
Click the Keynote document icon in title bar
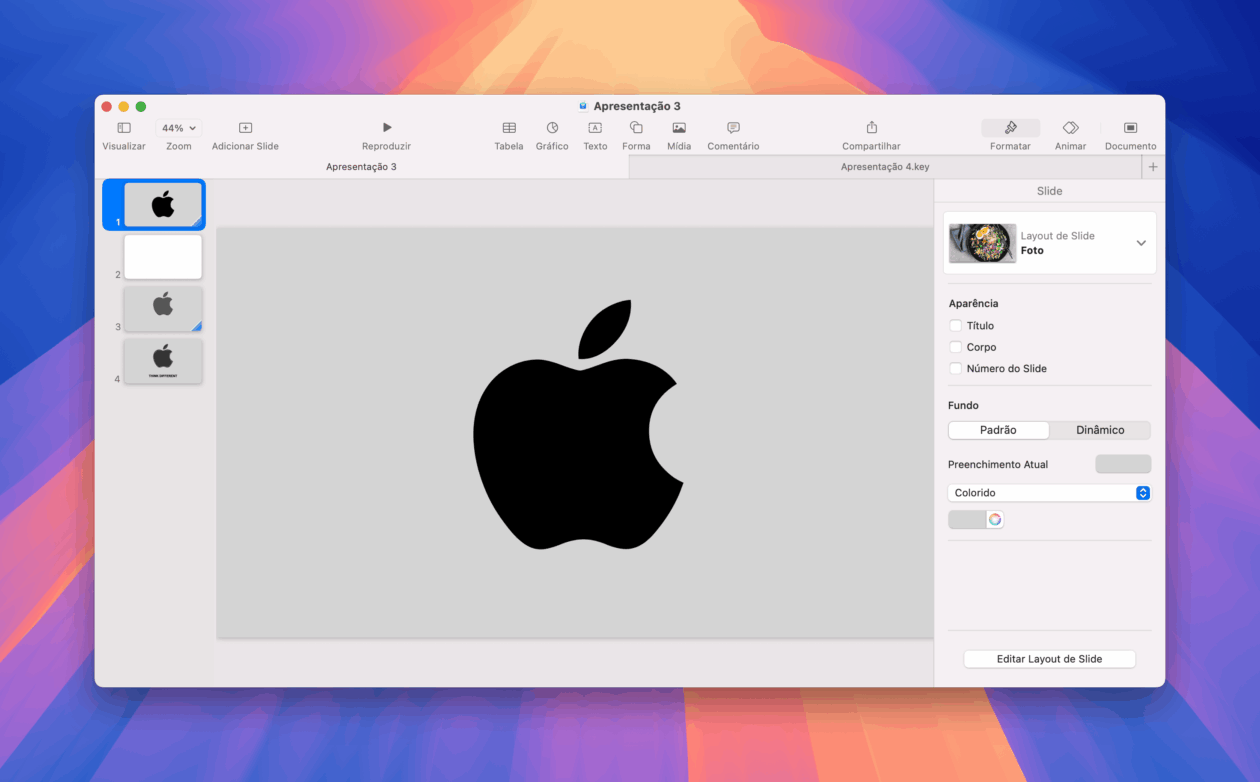click(584, 106)
